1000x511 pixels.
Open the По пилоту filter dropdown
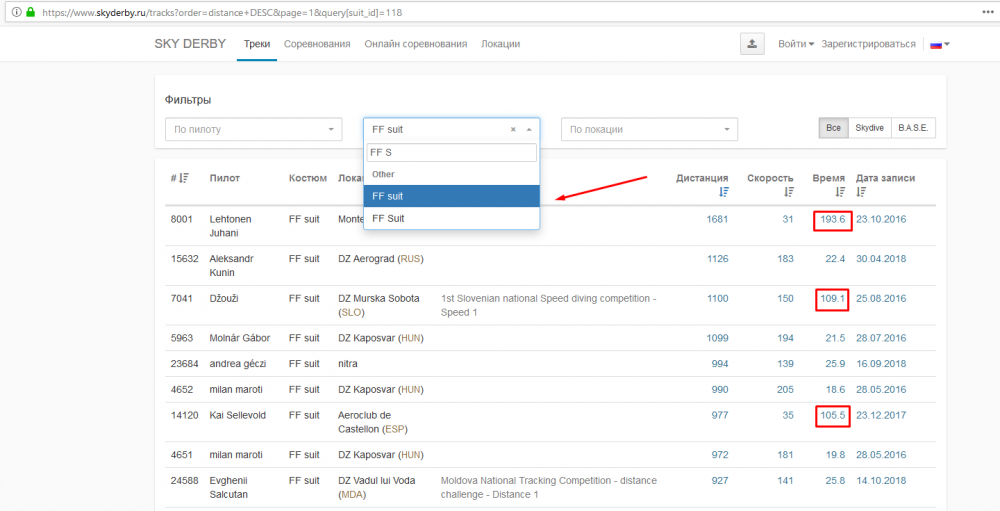tap(254, 130)
